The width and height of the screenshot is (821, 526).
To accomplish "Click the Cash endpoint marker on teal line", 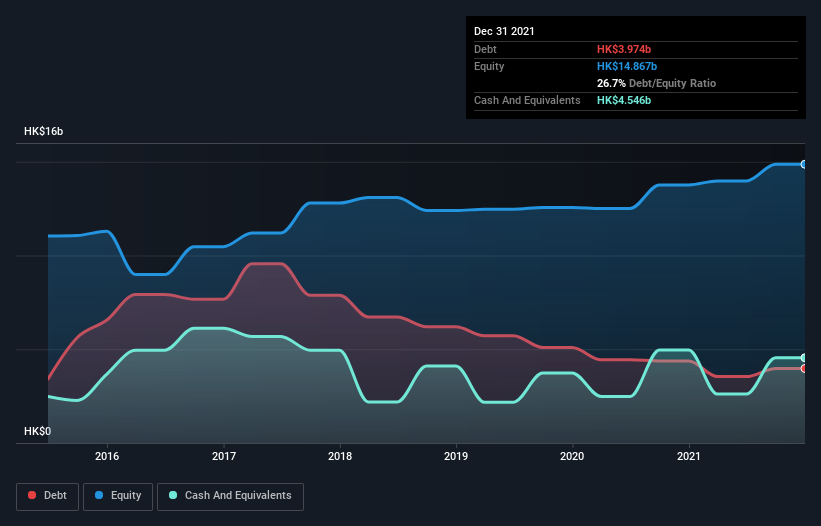I will point(804,358).
